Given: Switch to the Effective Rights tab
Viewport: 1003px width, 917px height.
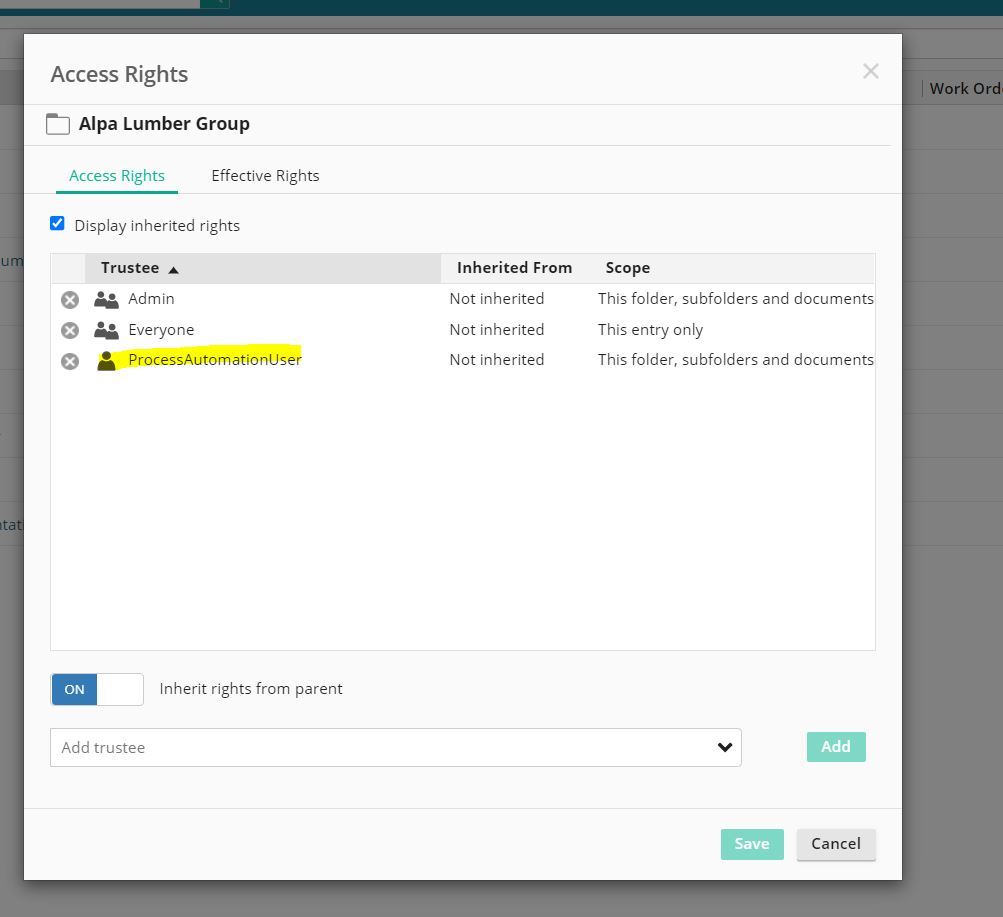Looking at the screenshot, I should point(265,176).
